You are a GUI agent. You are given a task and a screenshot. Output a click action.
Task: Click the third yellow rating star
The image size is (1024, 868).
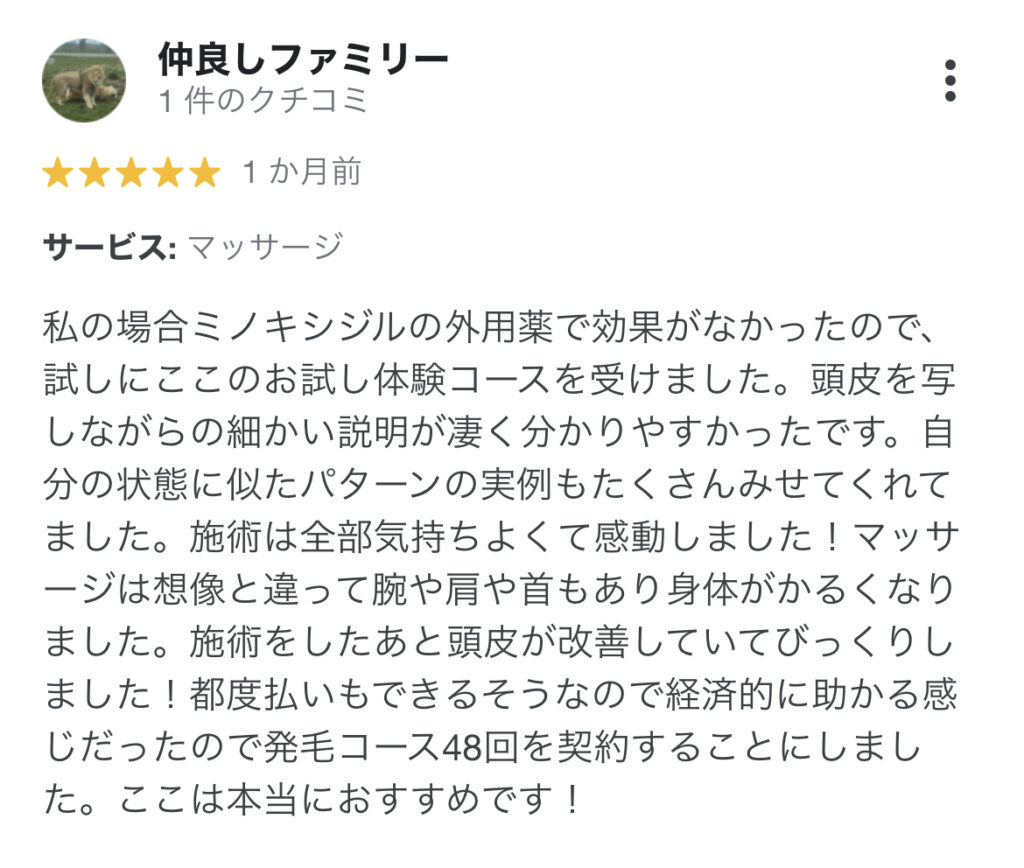point(131,173)
